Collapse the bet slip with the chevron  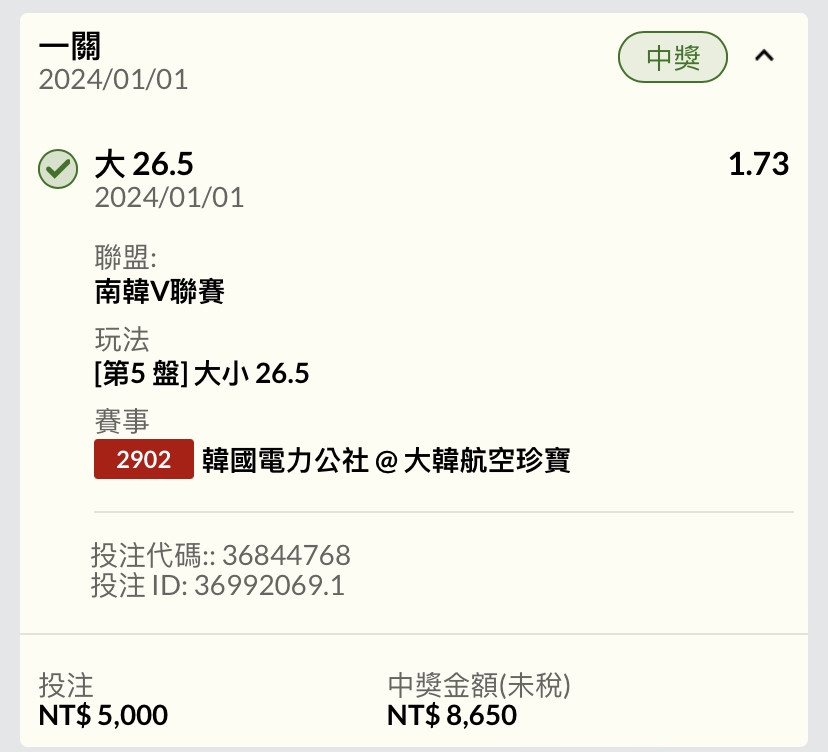(x=764, y=56)
